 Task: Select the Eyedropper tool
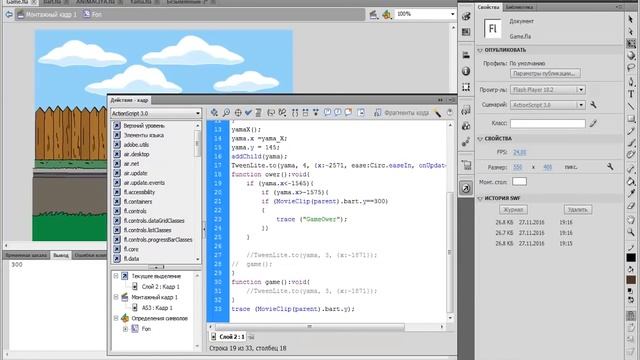tap(631, 193)
